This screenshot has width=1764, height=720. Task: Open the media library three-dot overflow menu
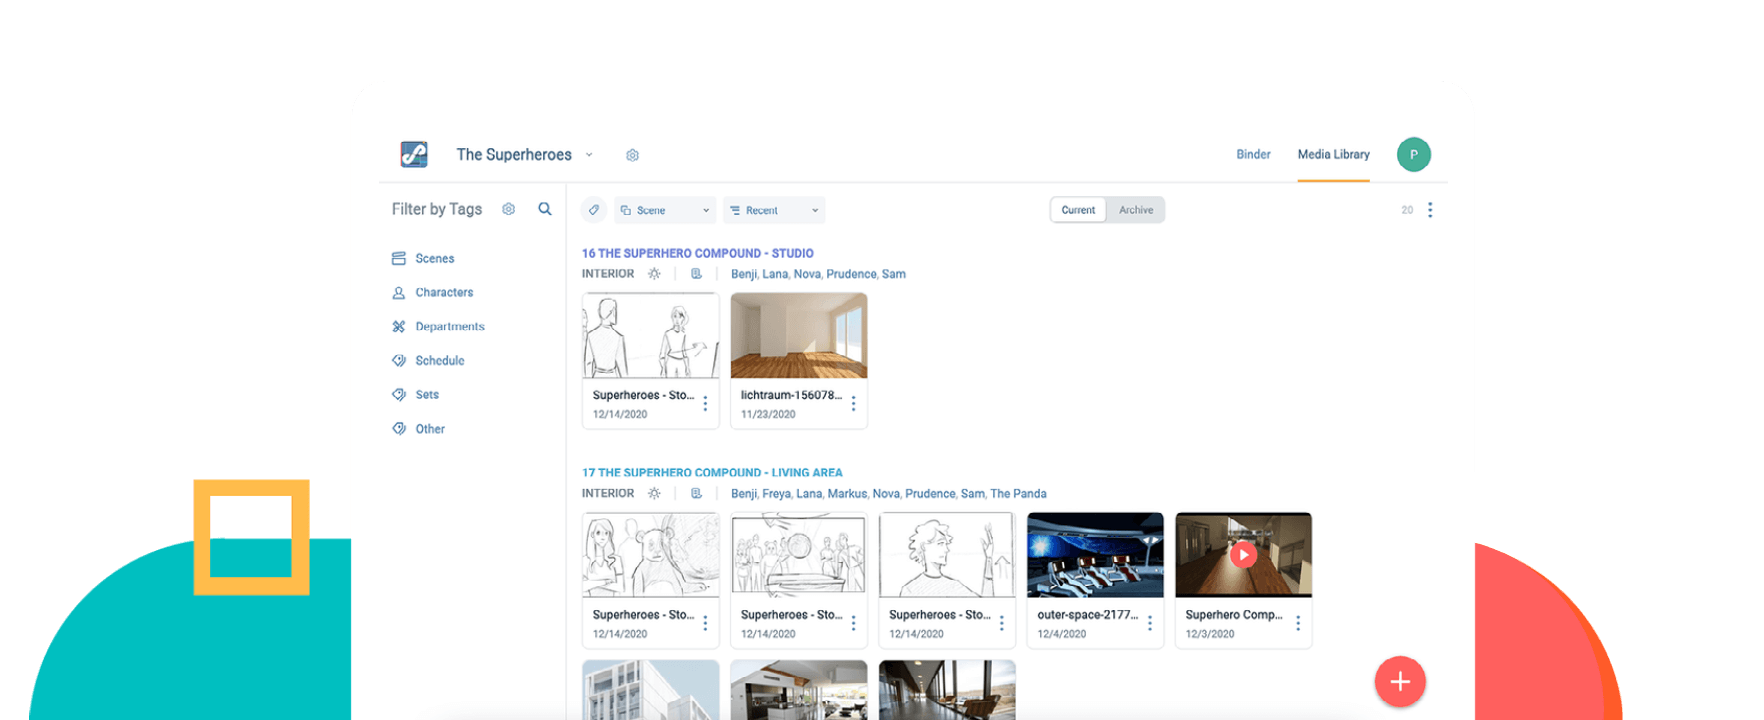click(x=1430, y=210)
